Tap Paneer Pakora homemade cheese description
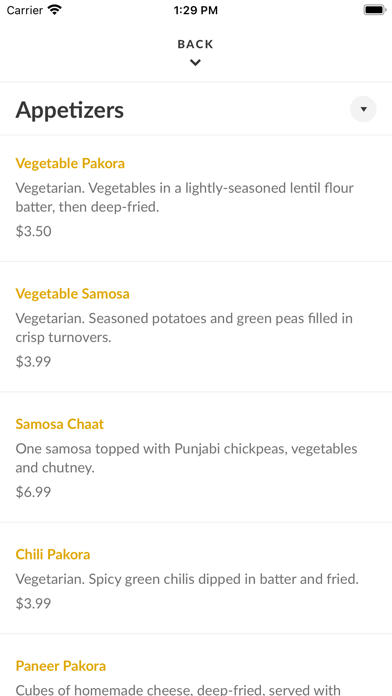 pos(178,690)
